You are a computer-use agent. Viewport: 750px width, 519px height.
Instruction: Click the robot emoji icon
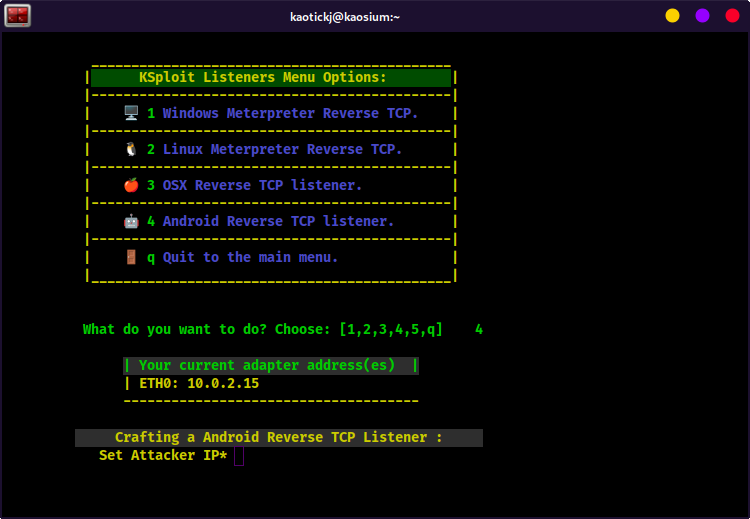131,221
